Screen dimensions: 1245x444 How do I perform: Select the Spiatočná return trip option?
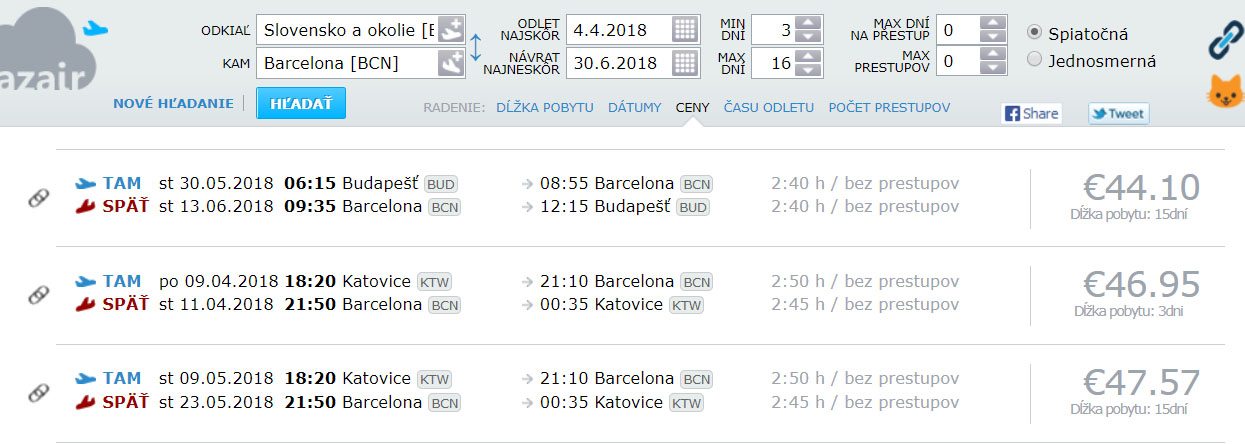[1035, 33]
